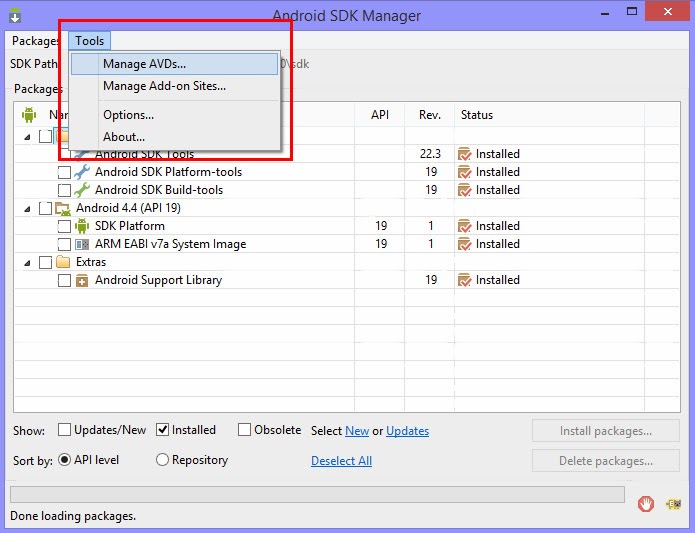
Task: Click the Rev. column header
Action: [x=429, y=115]
